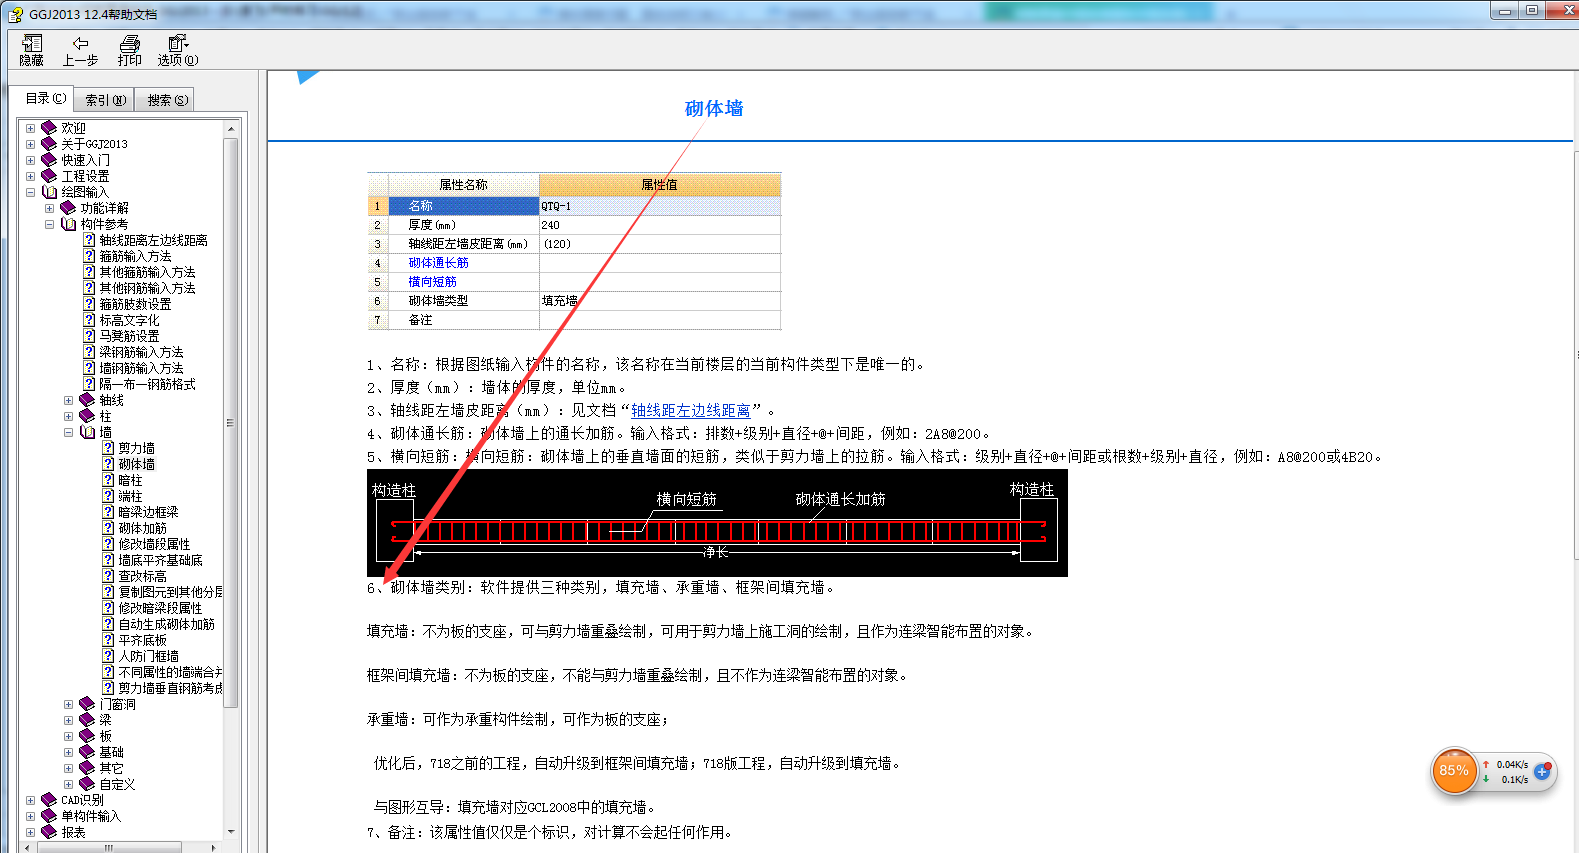Open help topic icon for 轴线距离左边线距离
Image resolution: width=1579 pixels, height=853 pixels.
[89, 240]
